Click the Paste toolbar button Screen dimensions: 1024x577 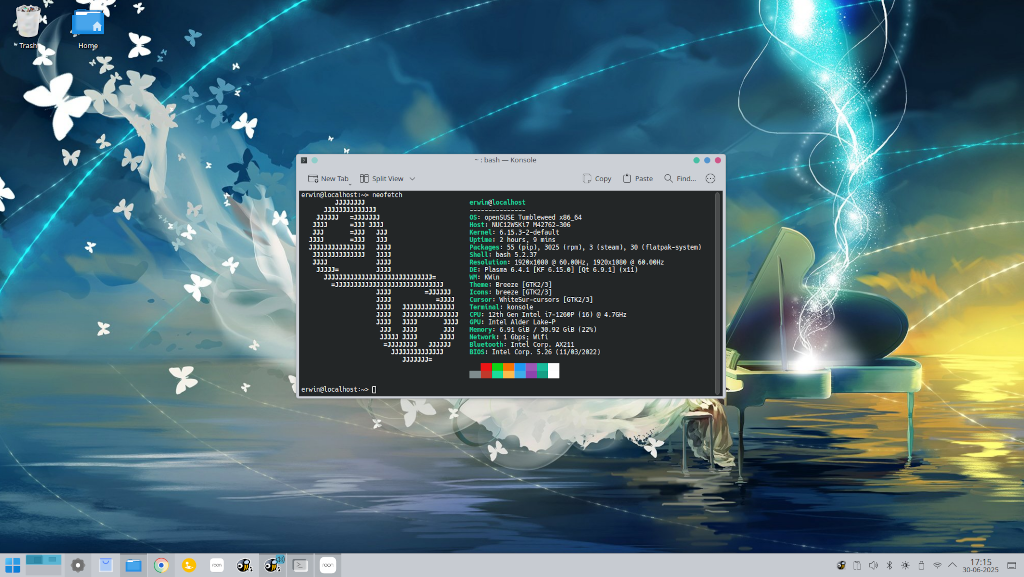pyautogui.click(x=637, y=178)
